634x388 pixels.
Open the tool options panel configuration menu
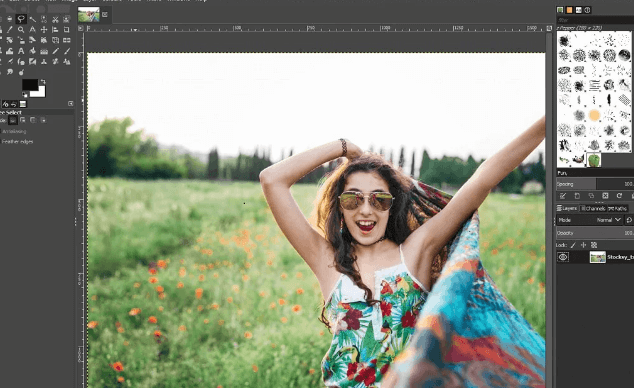[71, 104]
